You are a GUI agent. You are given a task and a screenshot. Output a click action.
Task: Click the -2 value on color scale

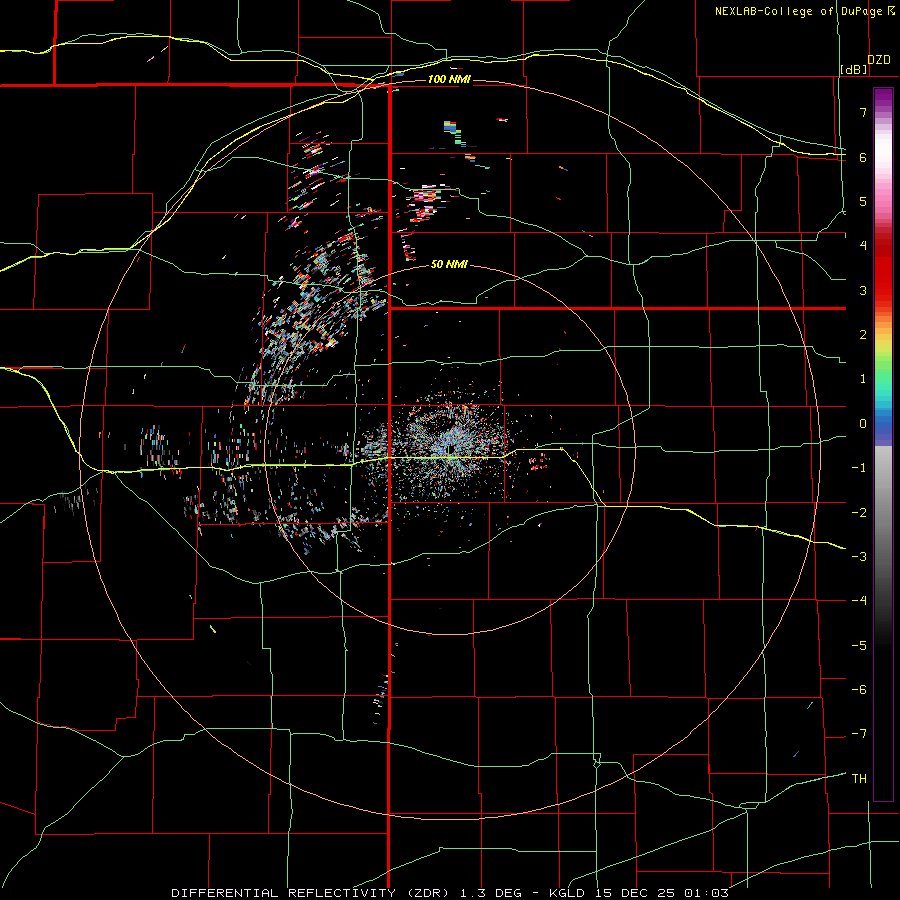click(x=859, y=513)
